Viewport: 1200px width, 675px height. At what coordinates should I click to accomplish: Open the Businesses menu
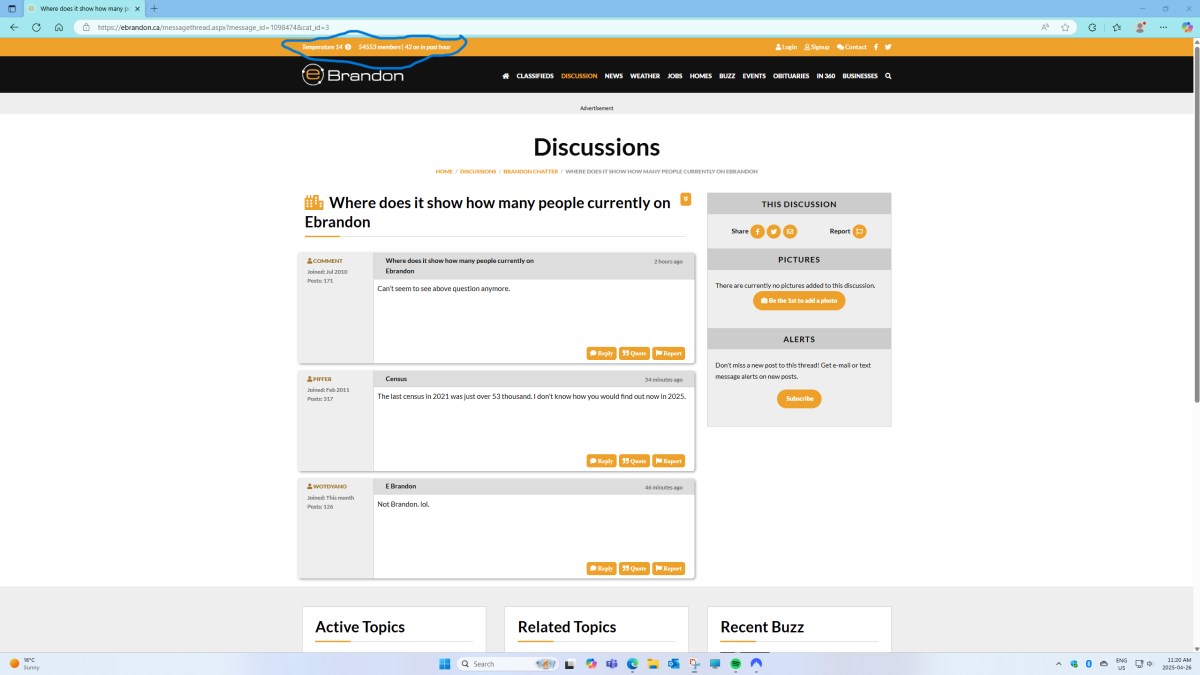860,76
